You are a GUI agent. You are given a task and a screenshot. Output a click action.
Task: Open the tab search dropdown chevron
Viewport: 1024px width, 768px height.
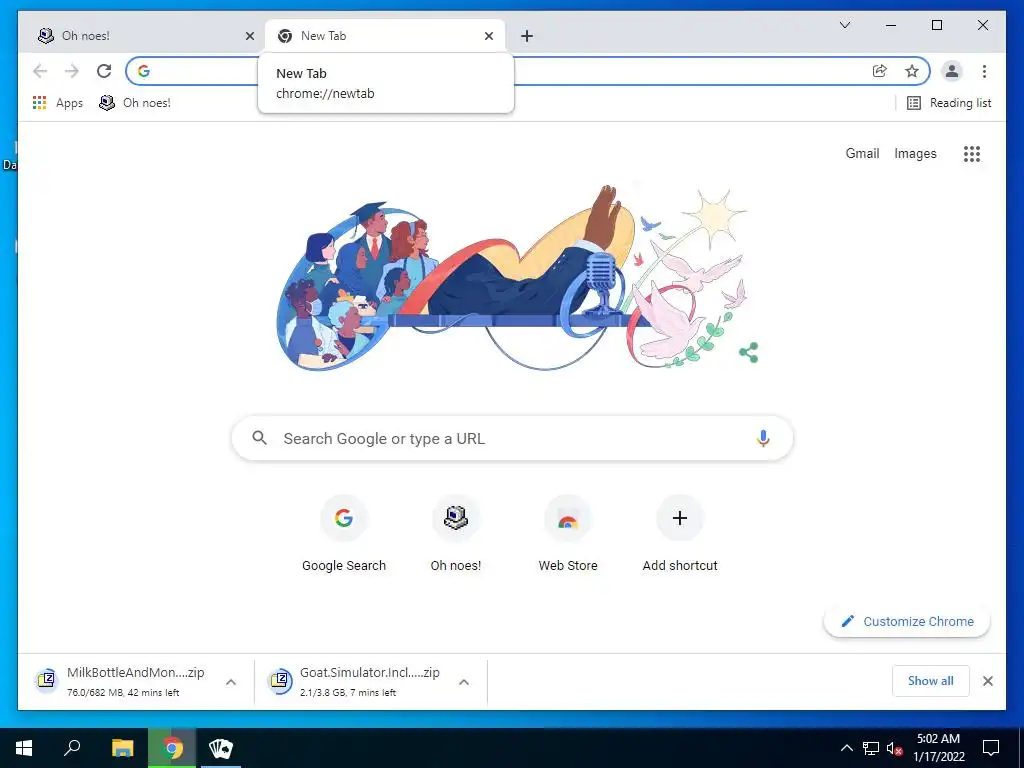point(844,25)
